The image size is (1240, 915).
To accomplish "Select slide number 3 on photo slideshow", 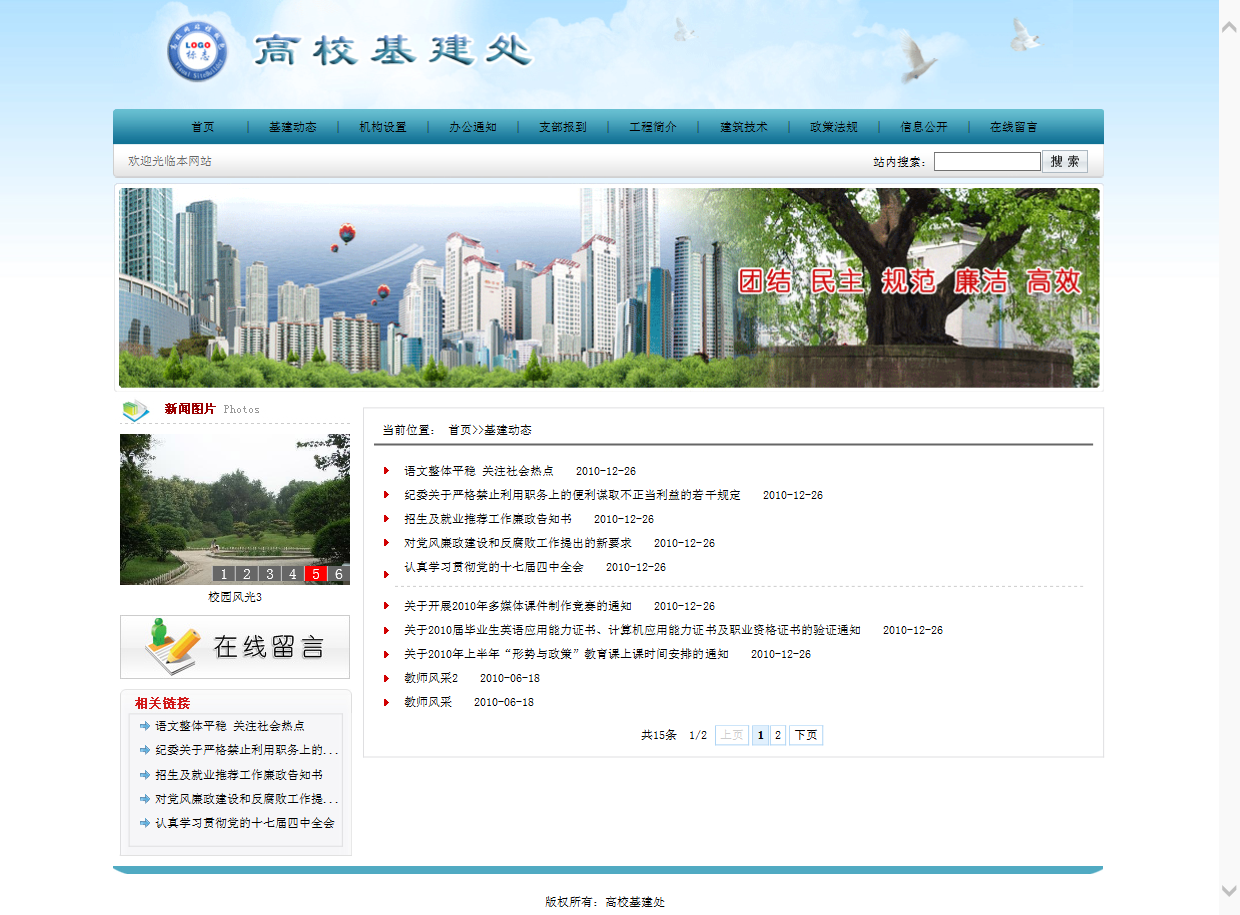I will (x=270, y=574).
